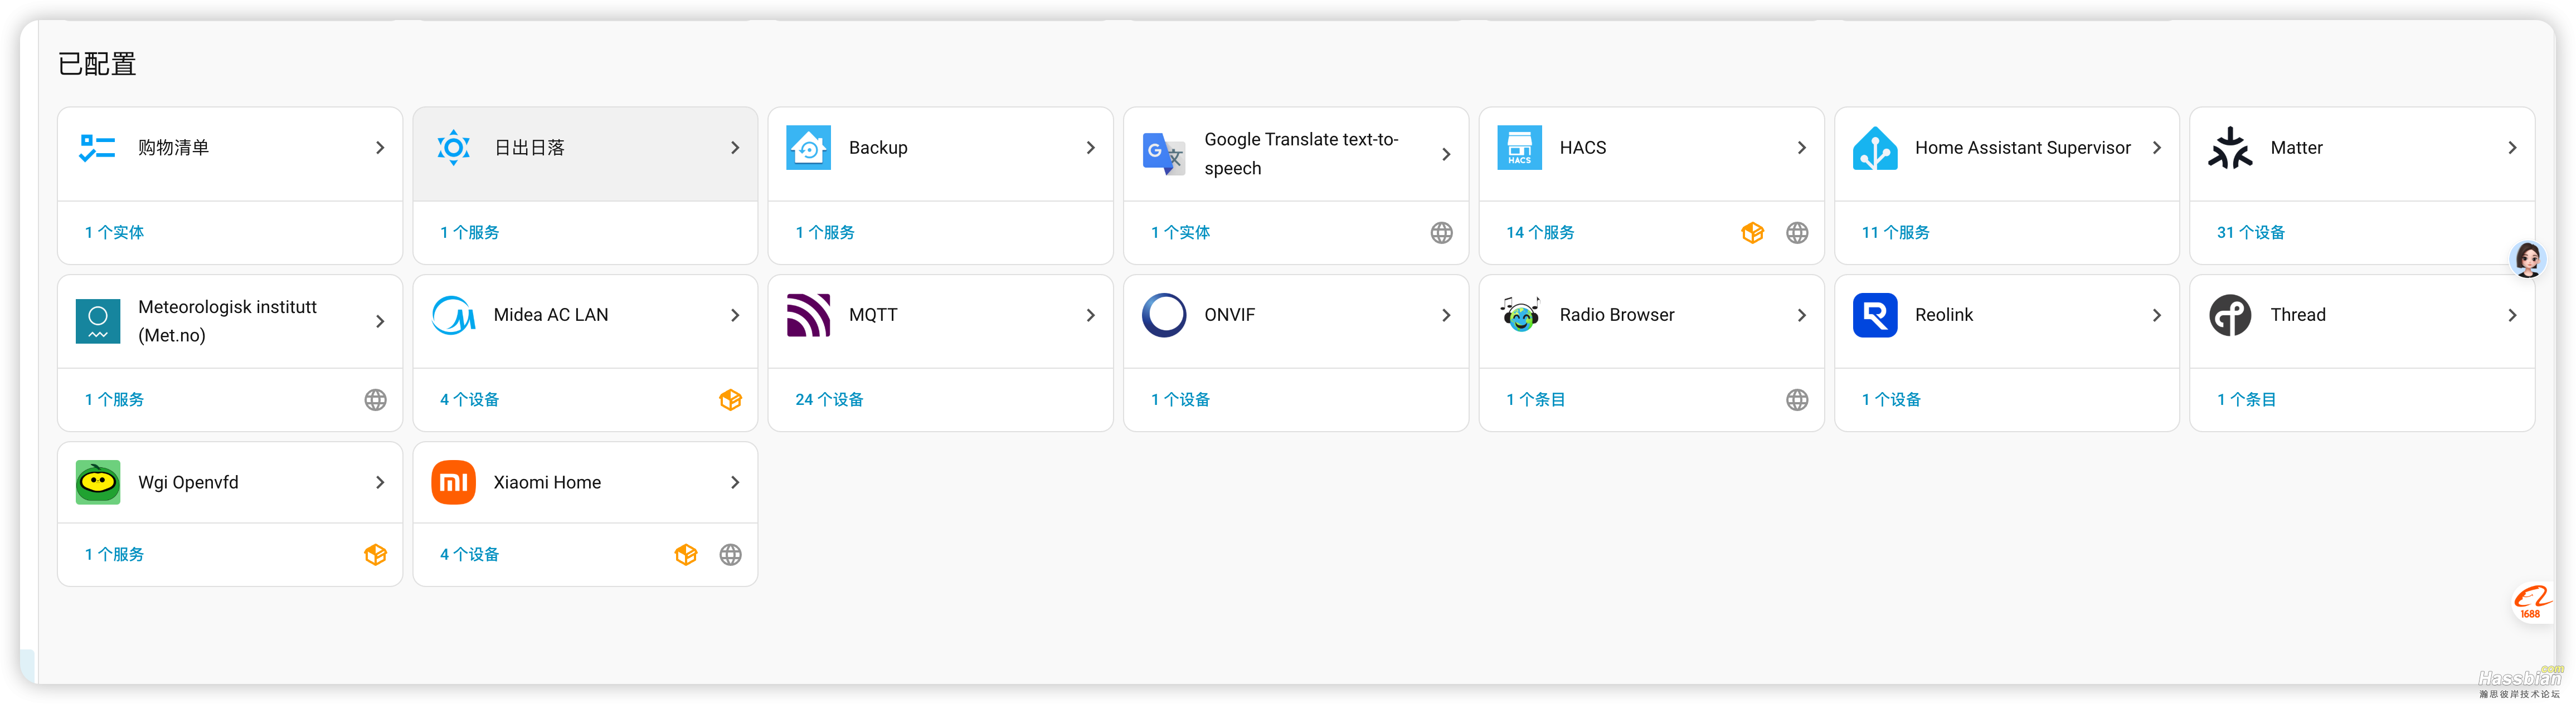Click the Reolink logo icon

[1875, 315]
